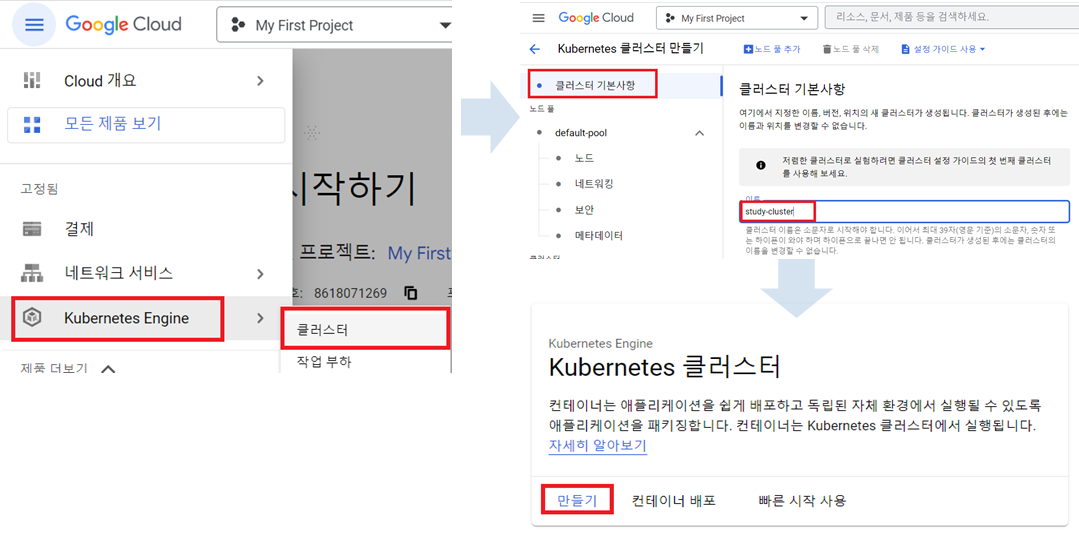Select the default-pool node pool entry
This screenshot has width=1079, height=536.
(x=581, y=133)
